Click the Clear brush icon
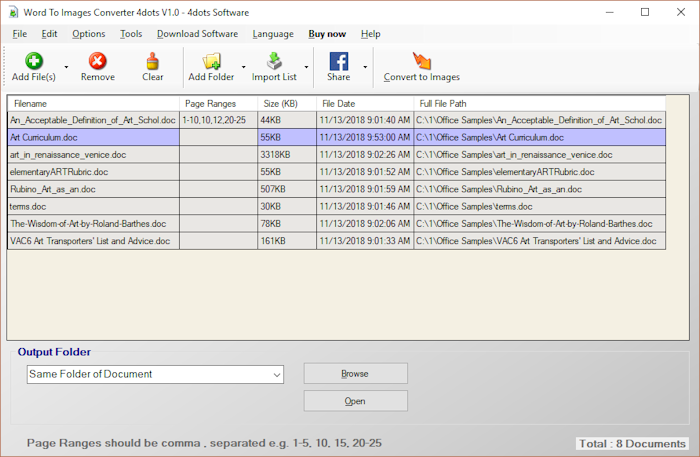 152,61
